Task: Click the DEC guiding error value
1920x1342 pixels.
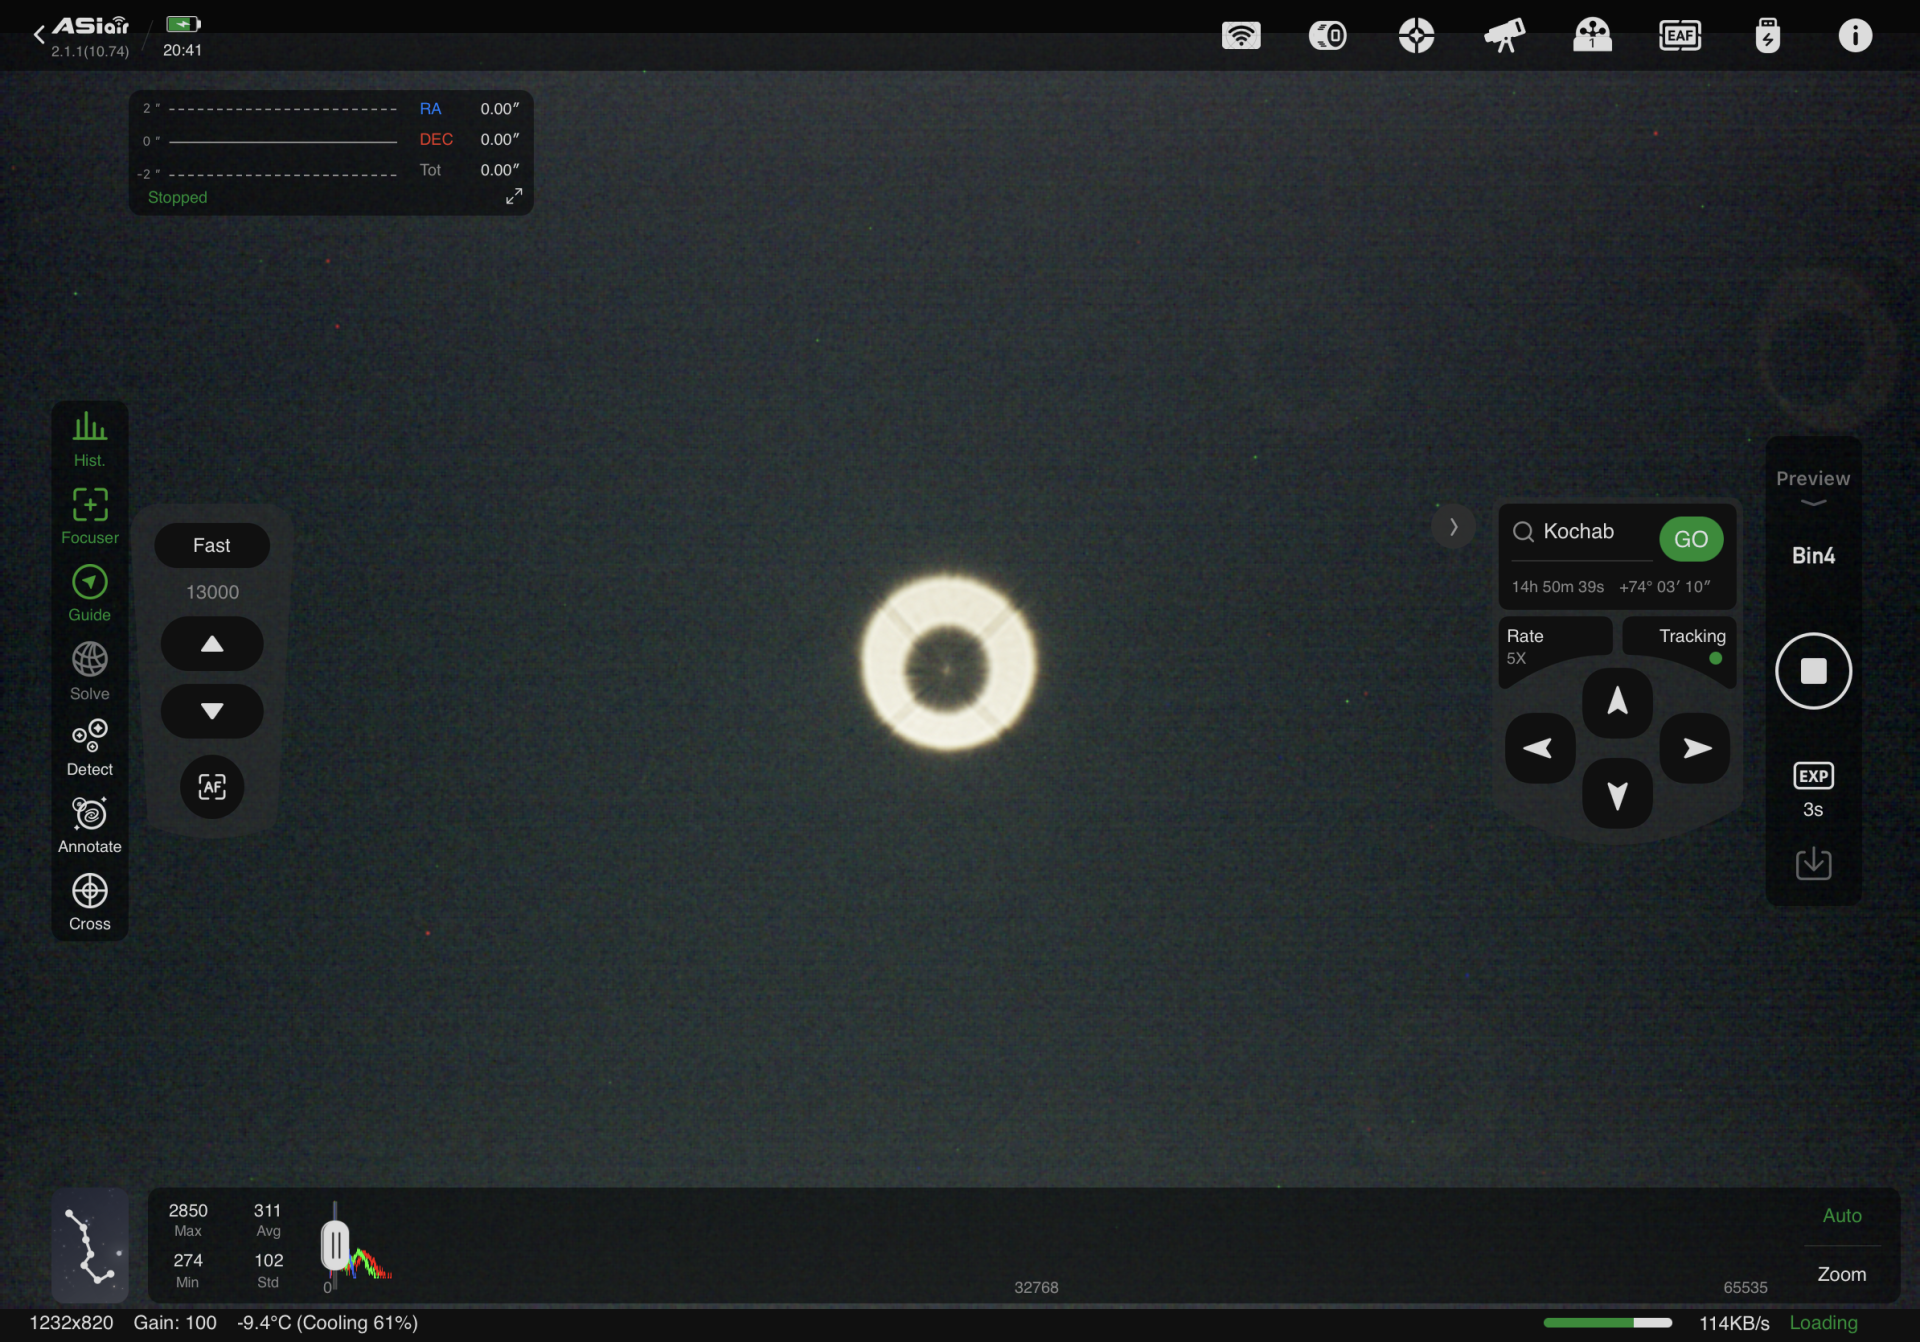Action: (499, 139)
